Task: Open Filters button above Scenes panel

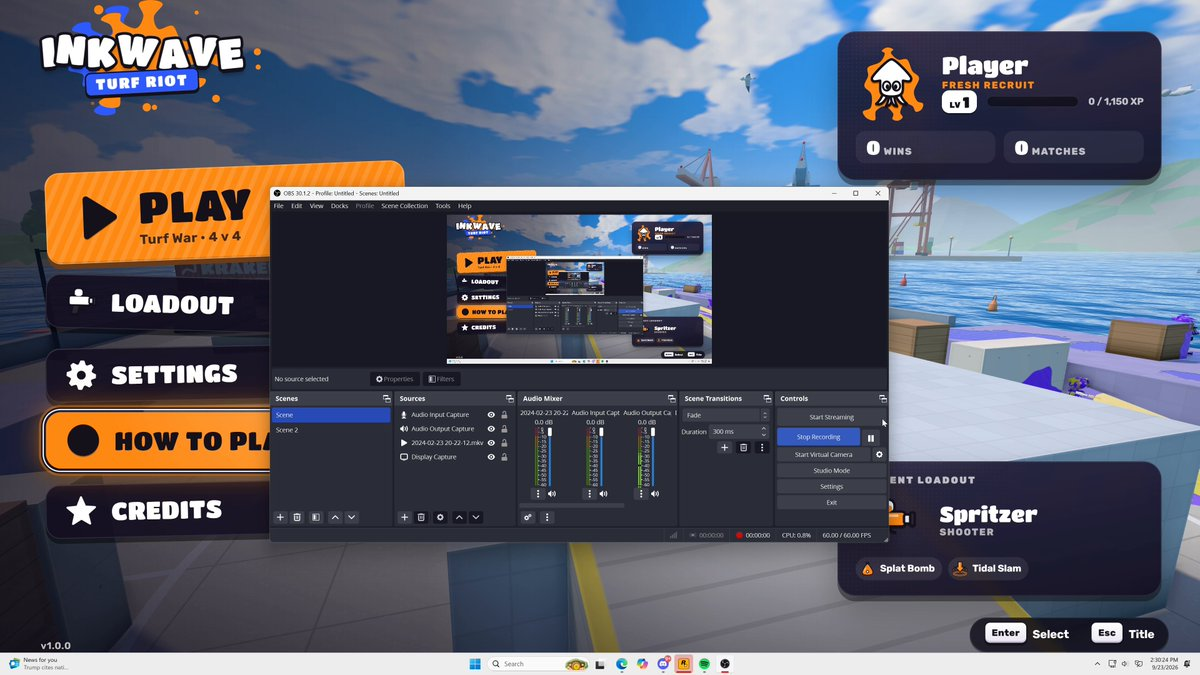Action: click(x=441, y=379)
